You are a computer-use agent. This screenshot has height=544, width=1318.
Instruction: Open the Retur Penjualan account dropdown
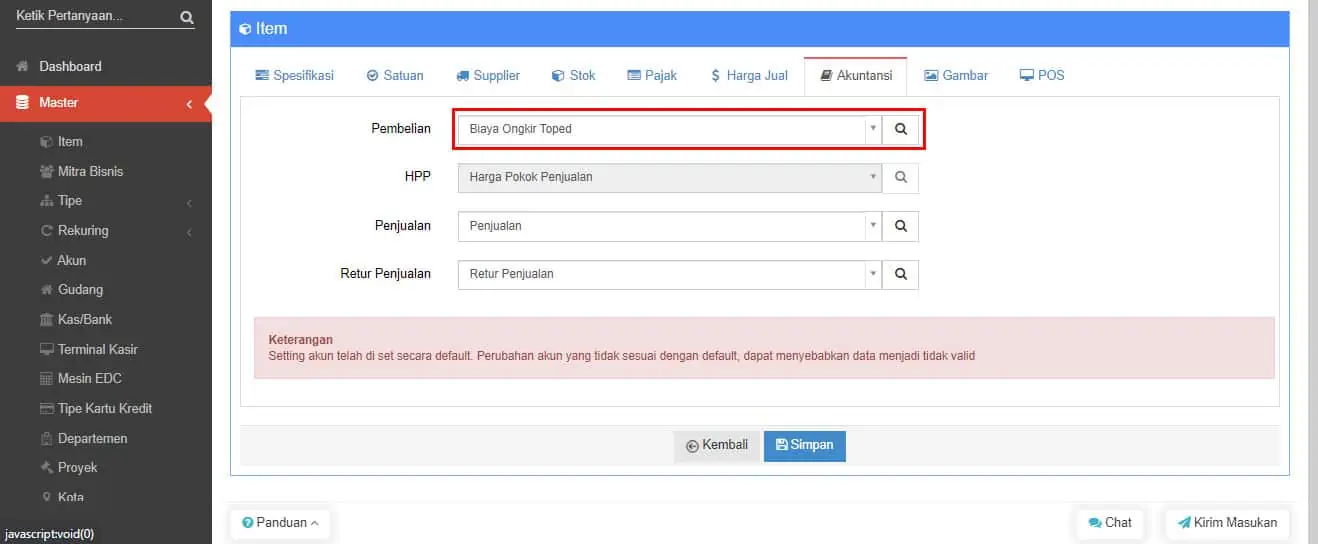click(670, 274)
